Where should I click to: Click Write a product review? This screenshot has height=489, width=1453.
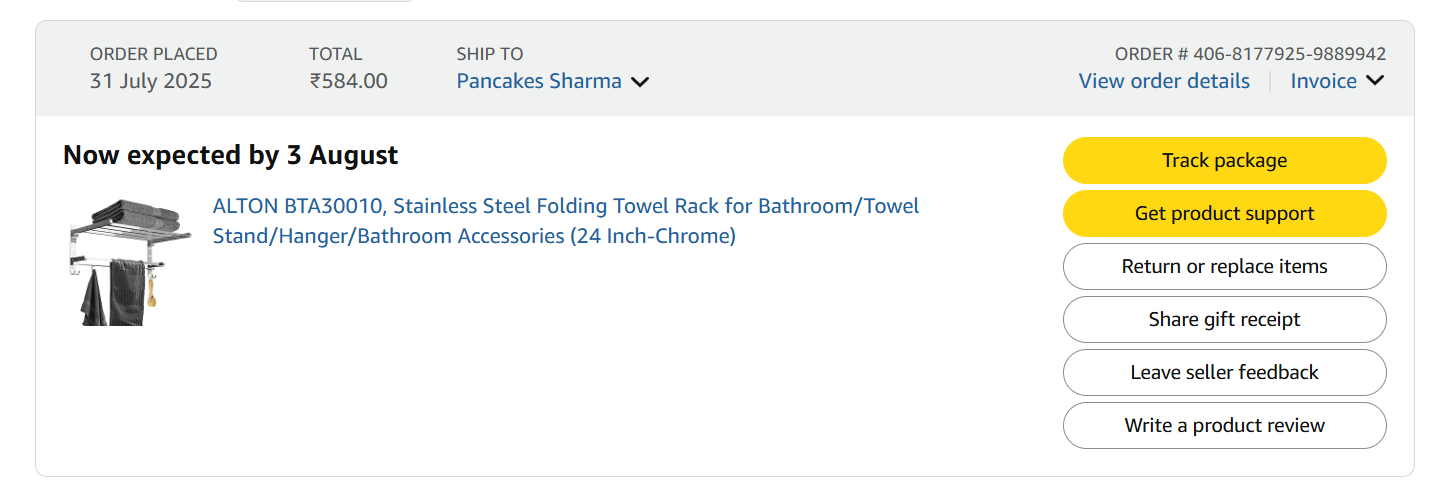(1224, 426)
